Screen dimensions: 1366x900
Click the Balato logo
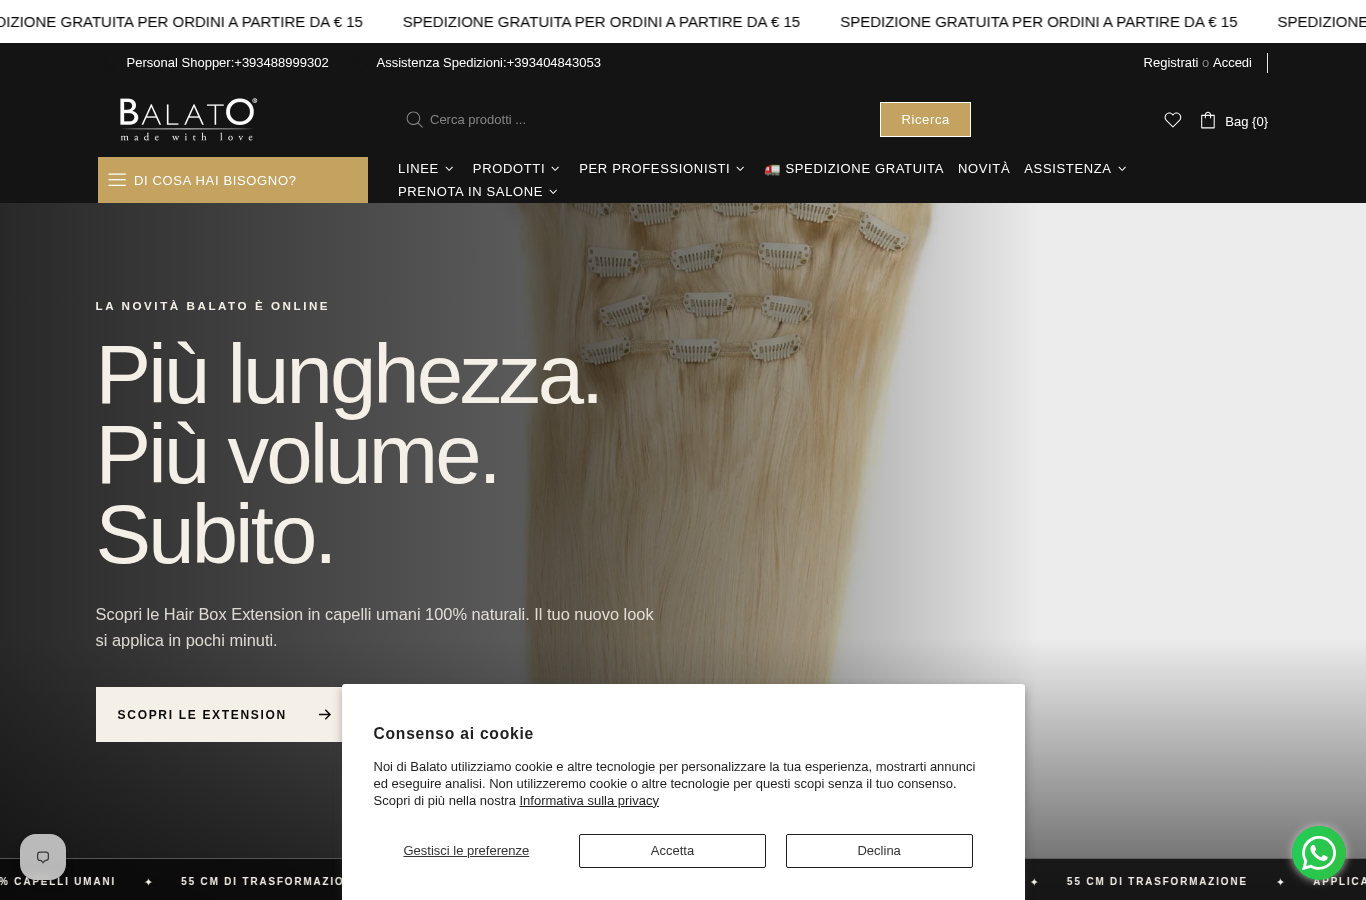pyautogui.click(x=188, y=120)
